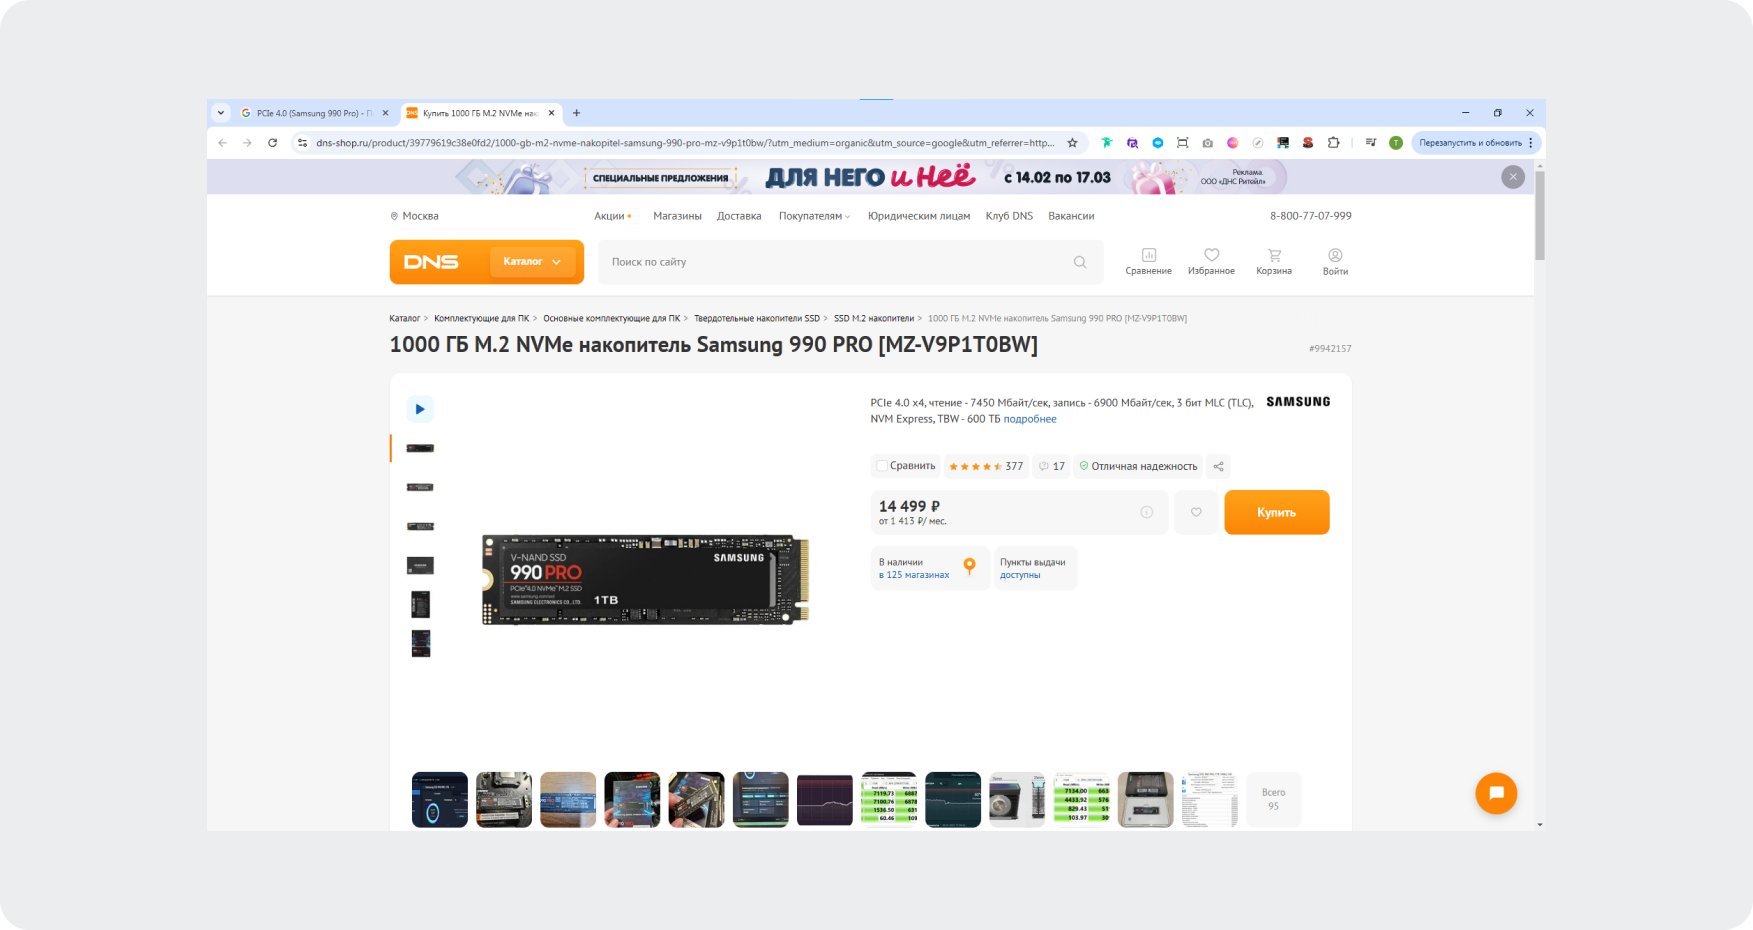Screen dimensions: 1753x930
Task: Play the product video
Action: 420,409
